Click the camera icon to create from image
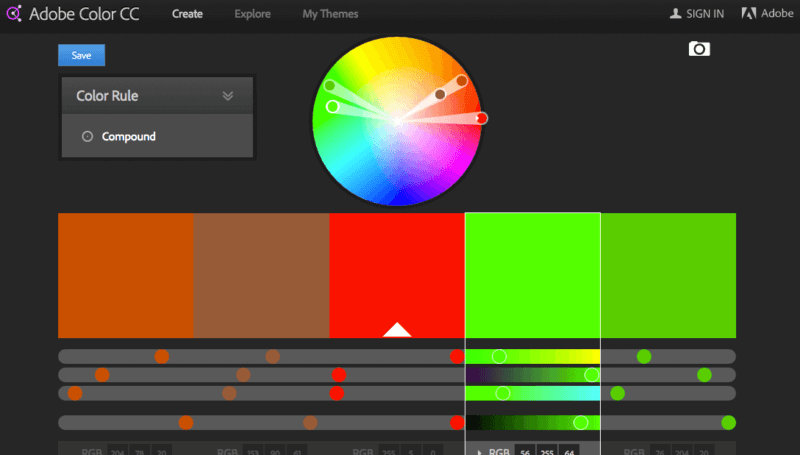 699,48
